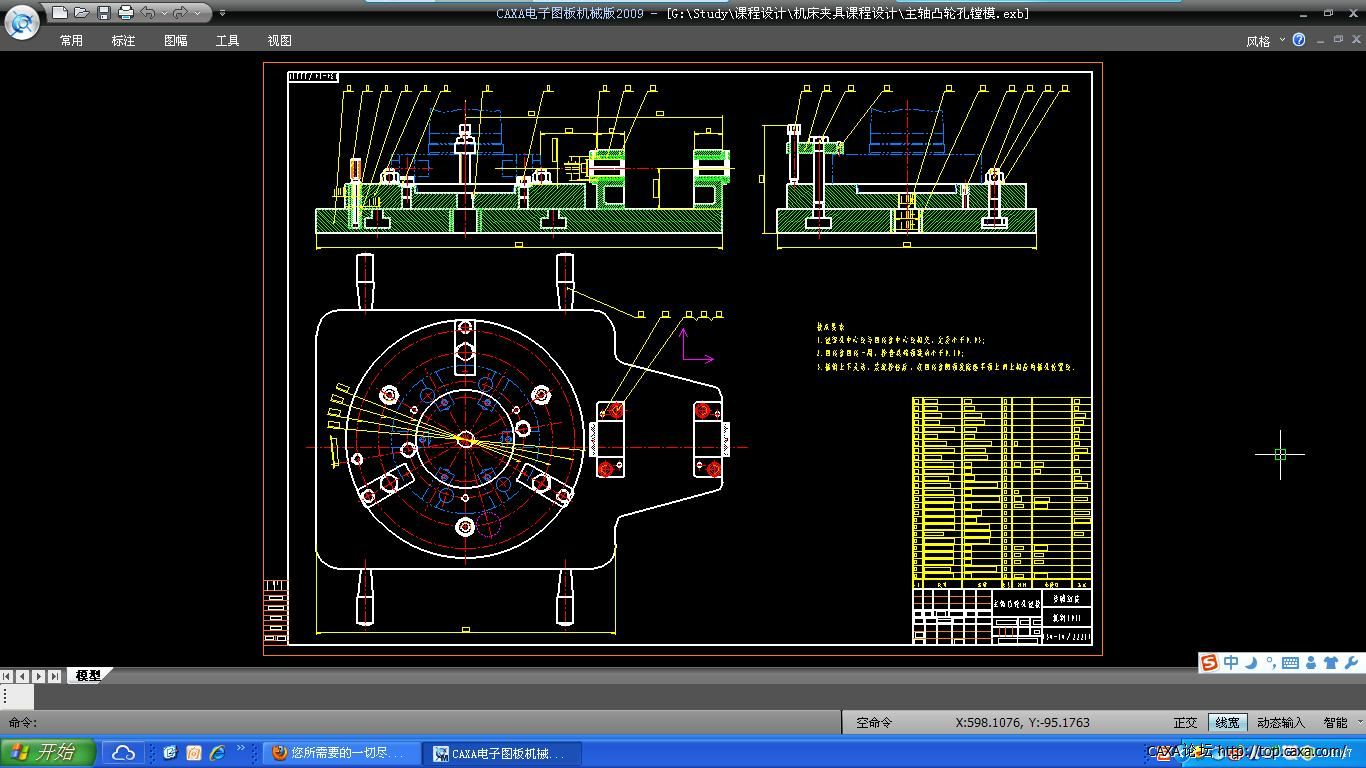This screenshot has width=1366, height=768.
Task: Open the 常用 ribbon tab
Action: [x=71, y=41]
